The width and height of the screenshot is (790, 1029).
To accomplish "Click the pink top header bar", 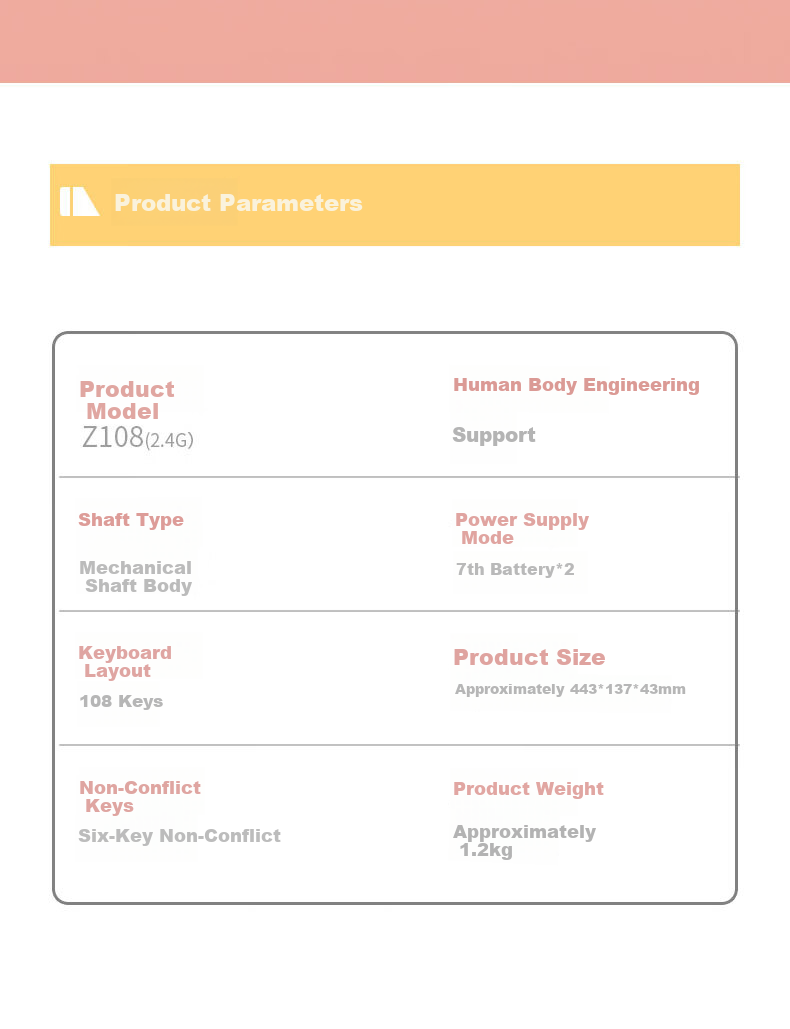I will click(x=395, y=41).
